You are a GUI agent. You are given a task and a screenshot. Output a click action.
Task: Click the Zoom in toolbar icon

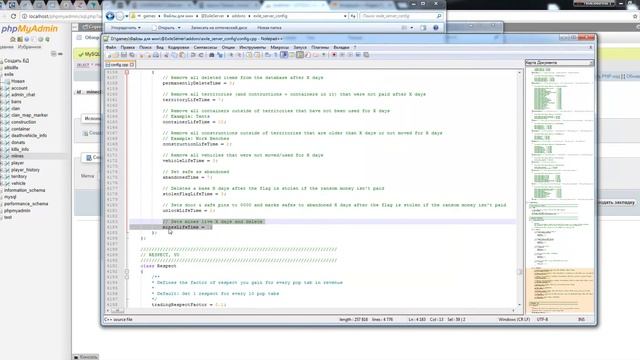(x=231, y=55)
